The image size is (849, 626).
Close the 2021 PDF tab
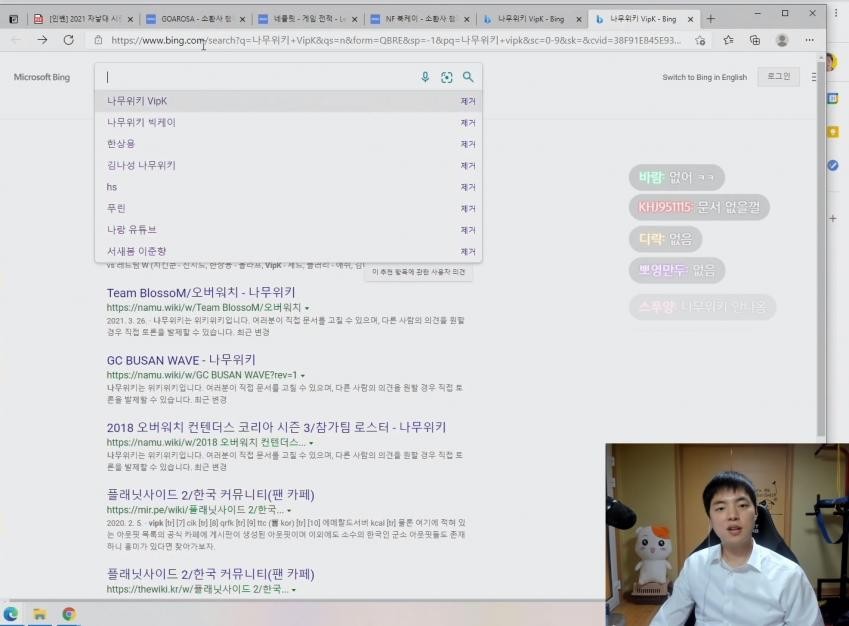click(x=130, y=19)
